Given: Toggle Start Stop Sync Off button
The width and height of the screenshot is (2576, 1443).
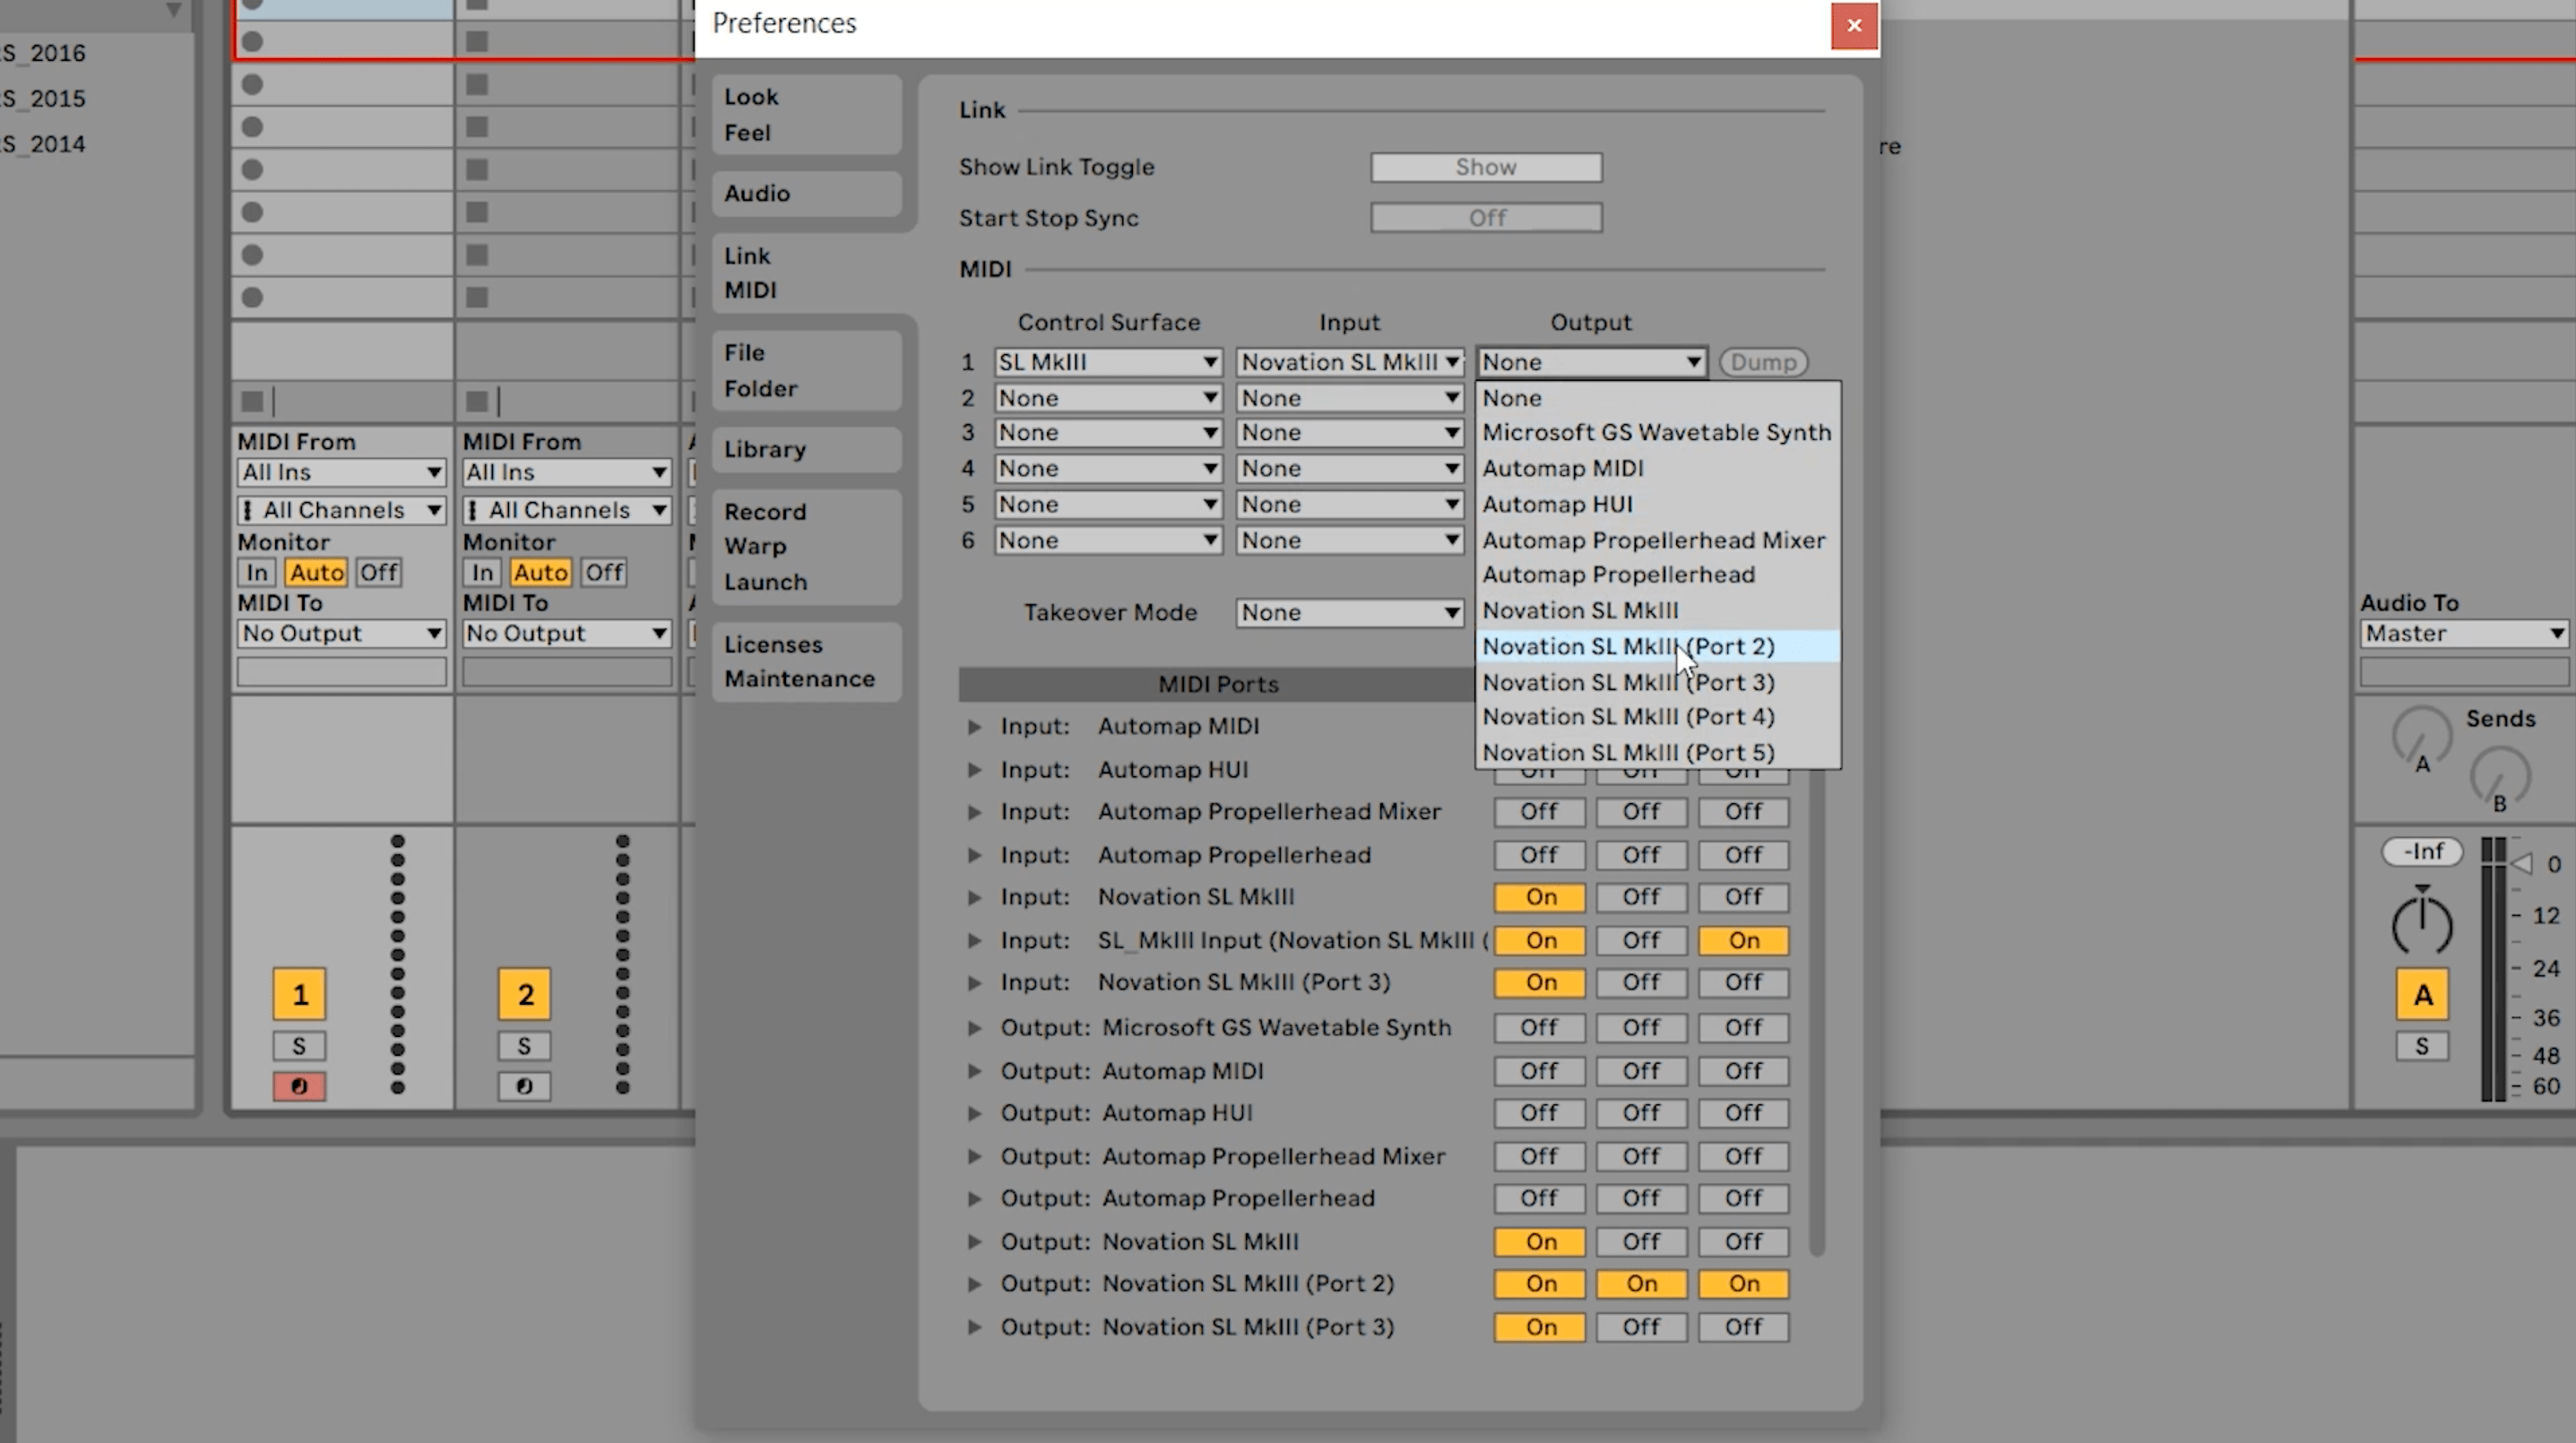Looking at the screenshot, I should coord(1484,216).
